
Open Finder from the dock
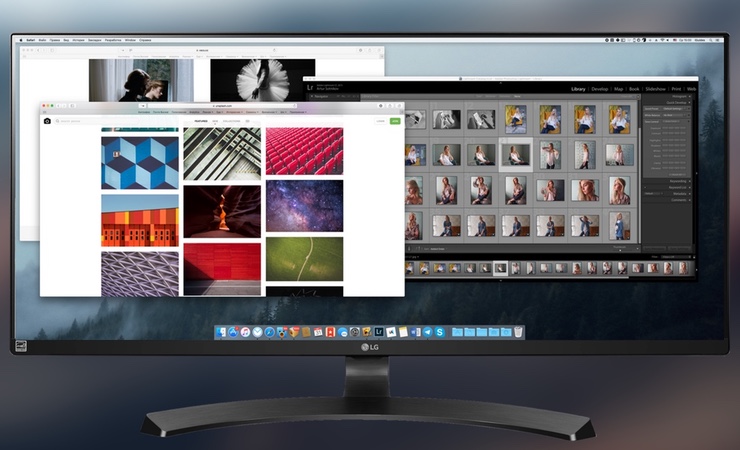click(221, 332)
